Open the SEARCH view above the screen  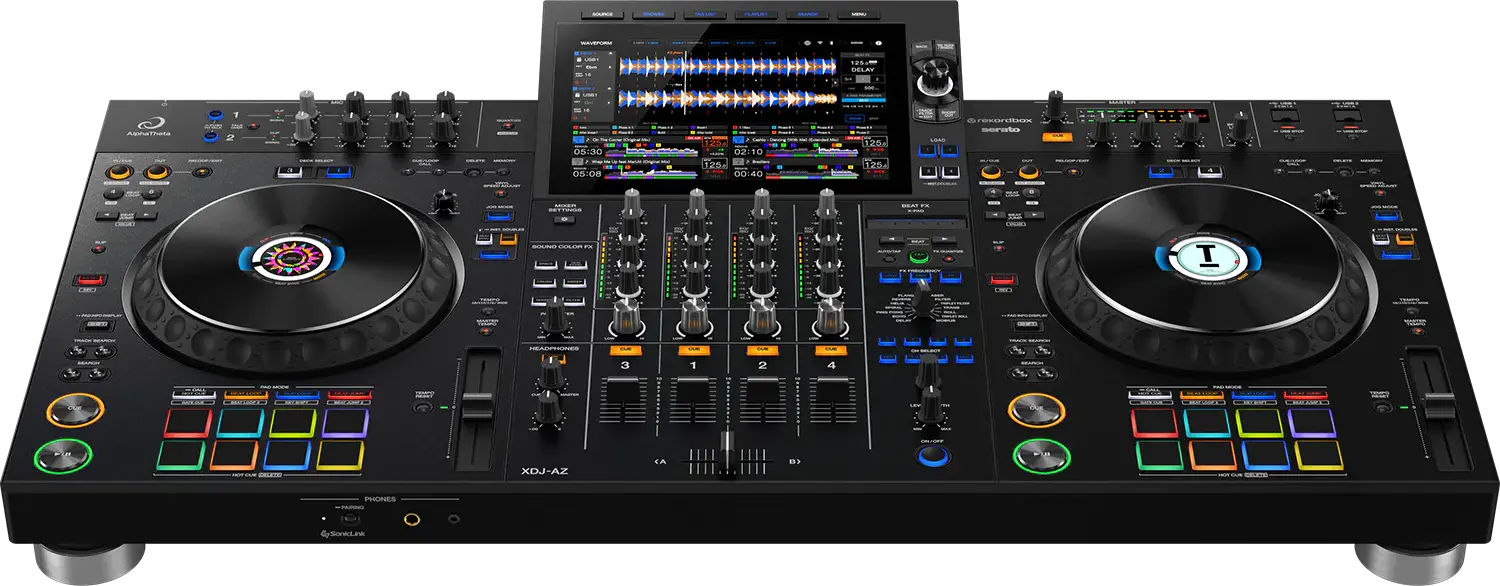[x=806, y=15]
